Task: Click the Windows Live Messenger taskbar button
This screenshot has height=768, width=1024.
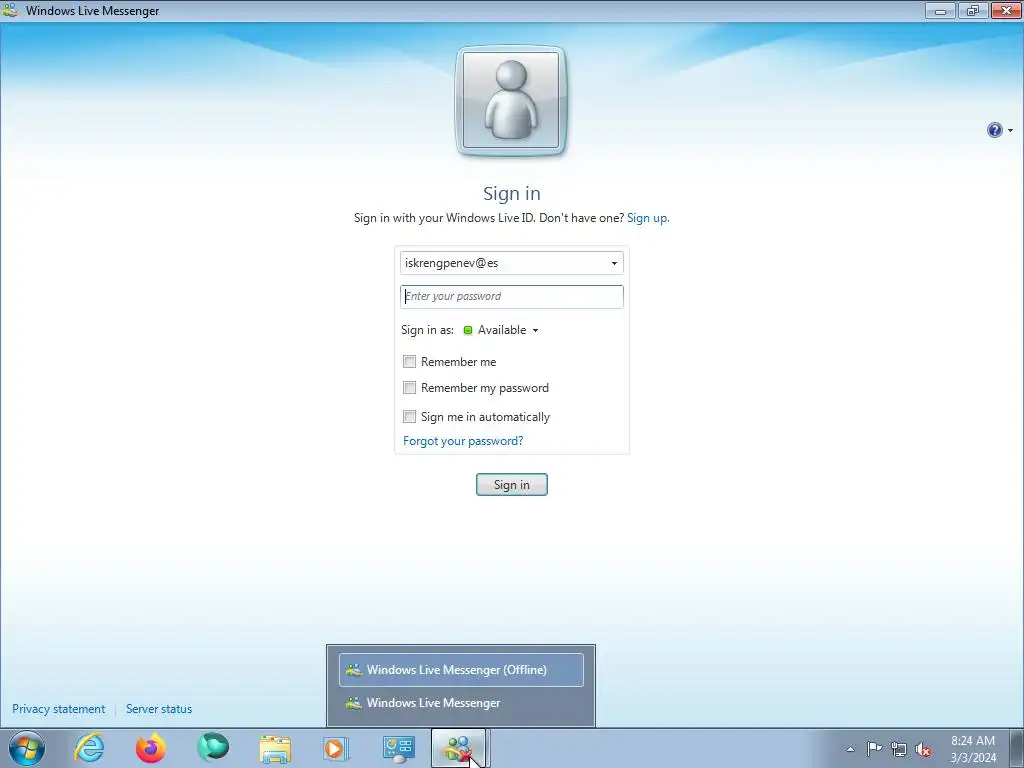Action: [459, 748]
